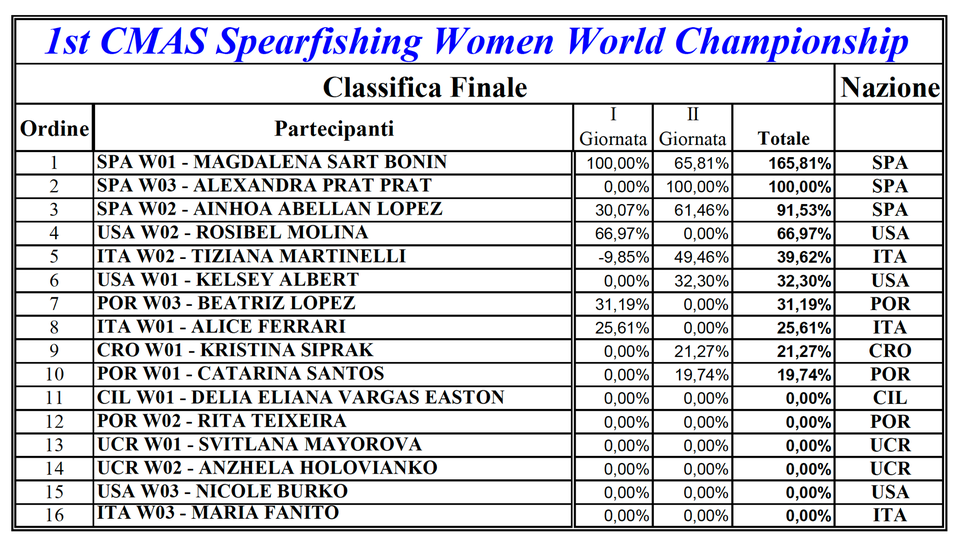This screenshot has height=538, width=960.
Task: Click the Nazione column header
Action: click(890, 87)
